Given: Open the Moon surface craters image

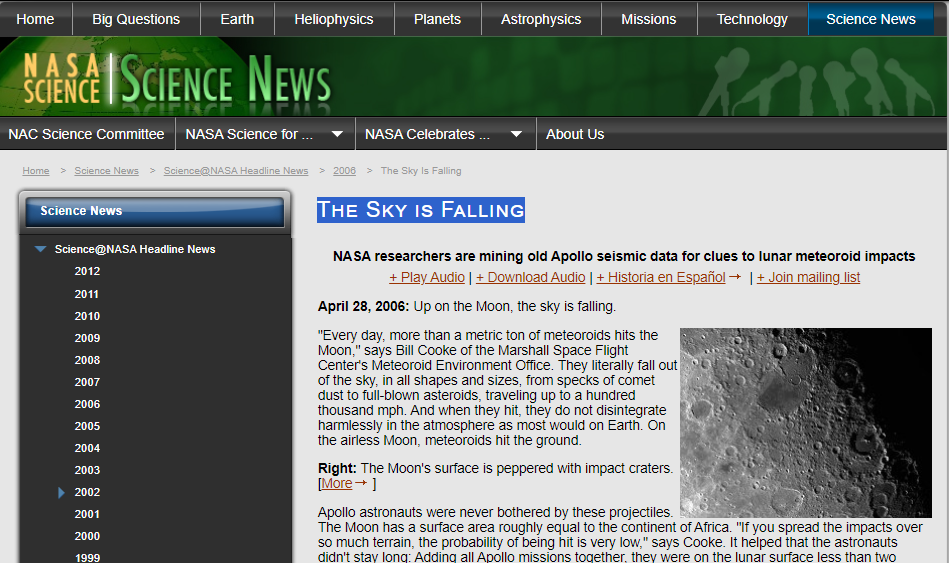Looking at the screenshot, I should point(806,423).
